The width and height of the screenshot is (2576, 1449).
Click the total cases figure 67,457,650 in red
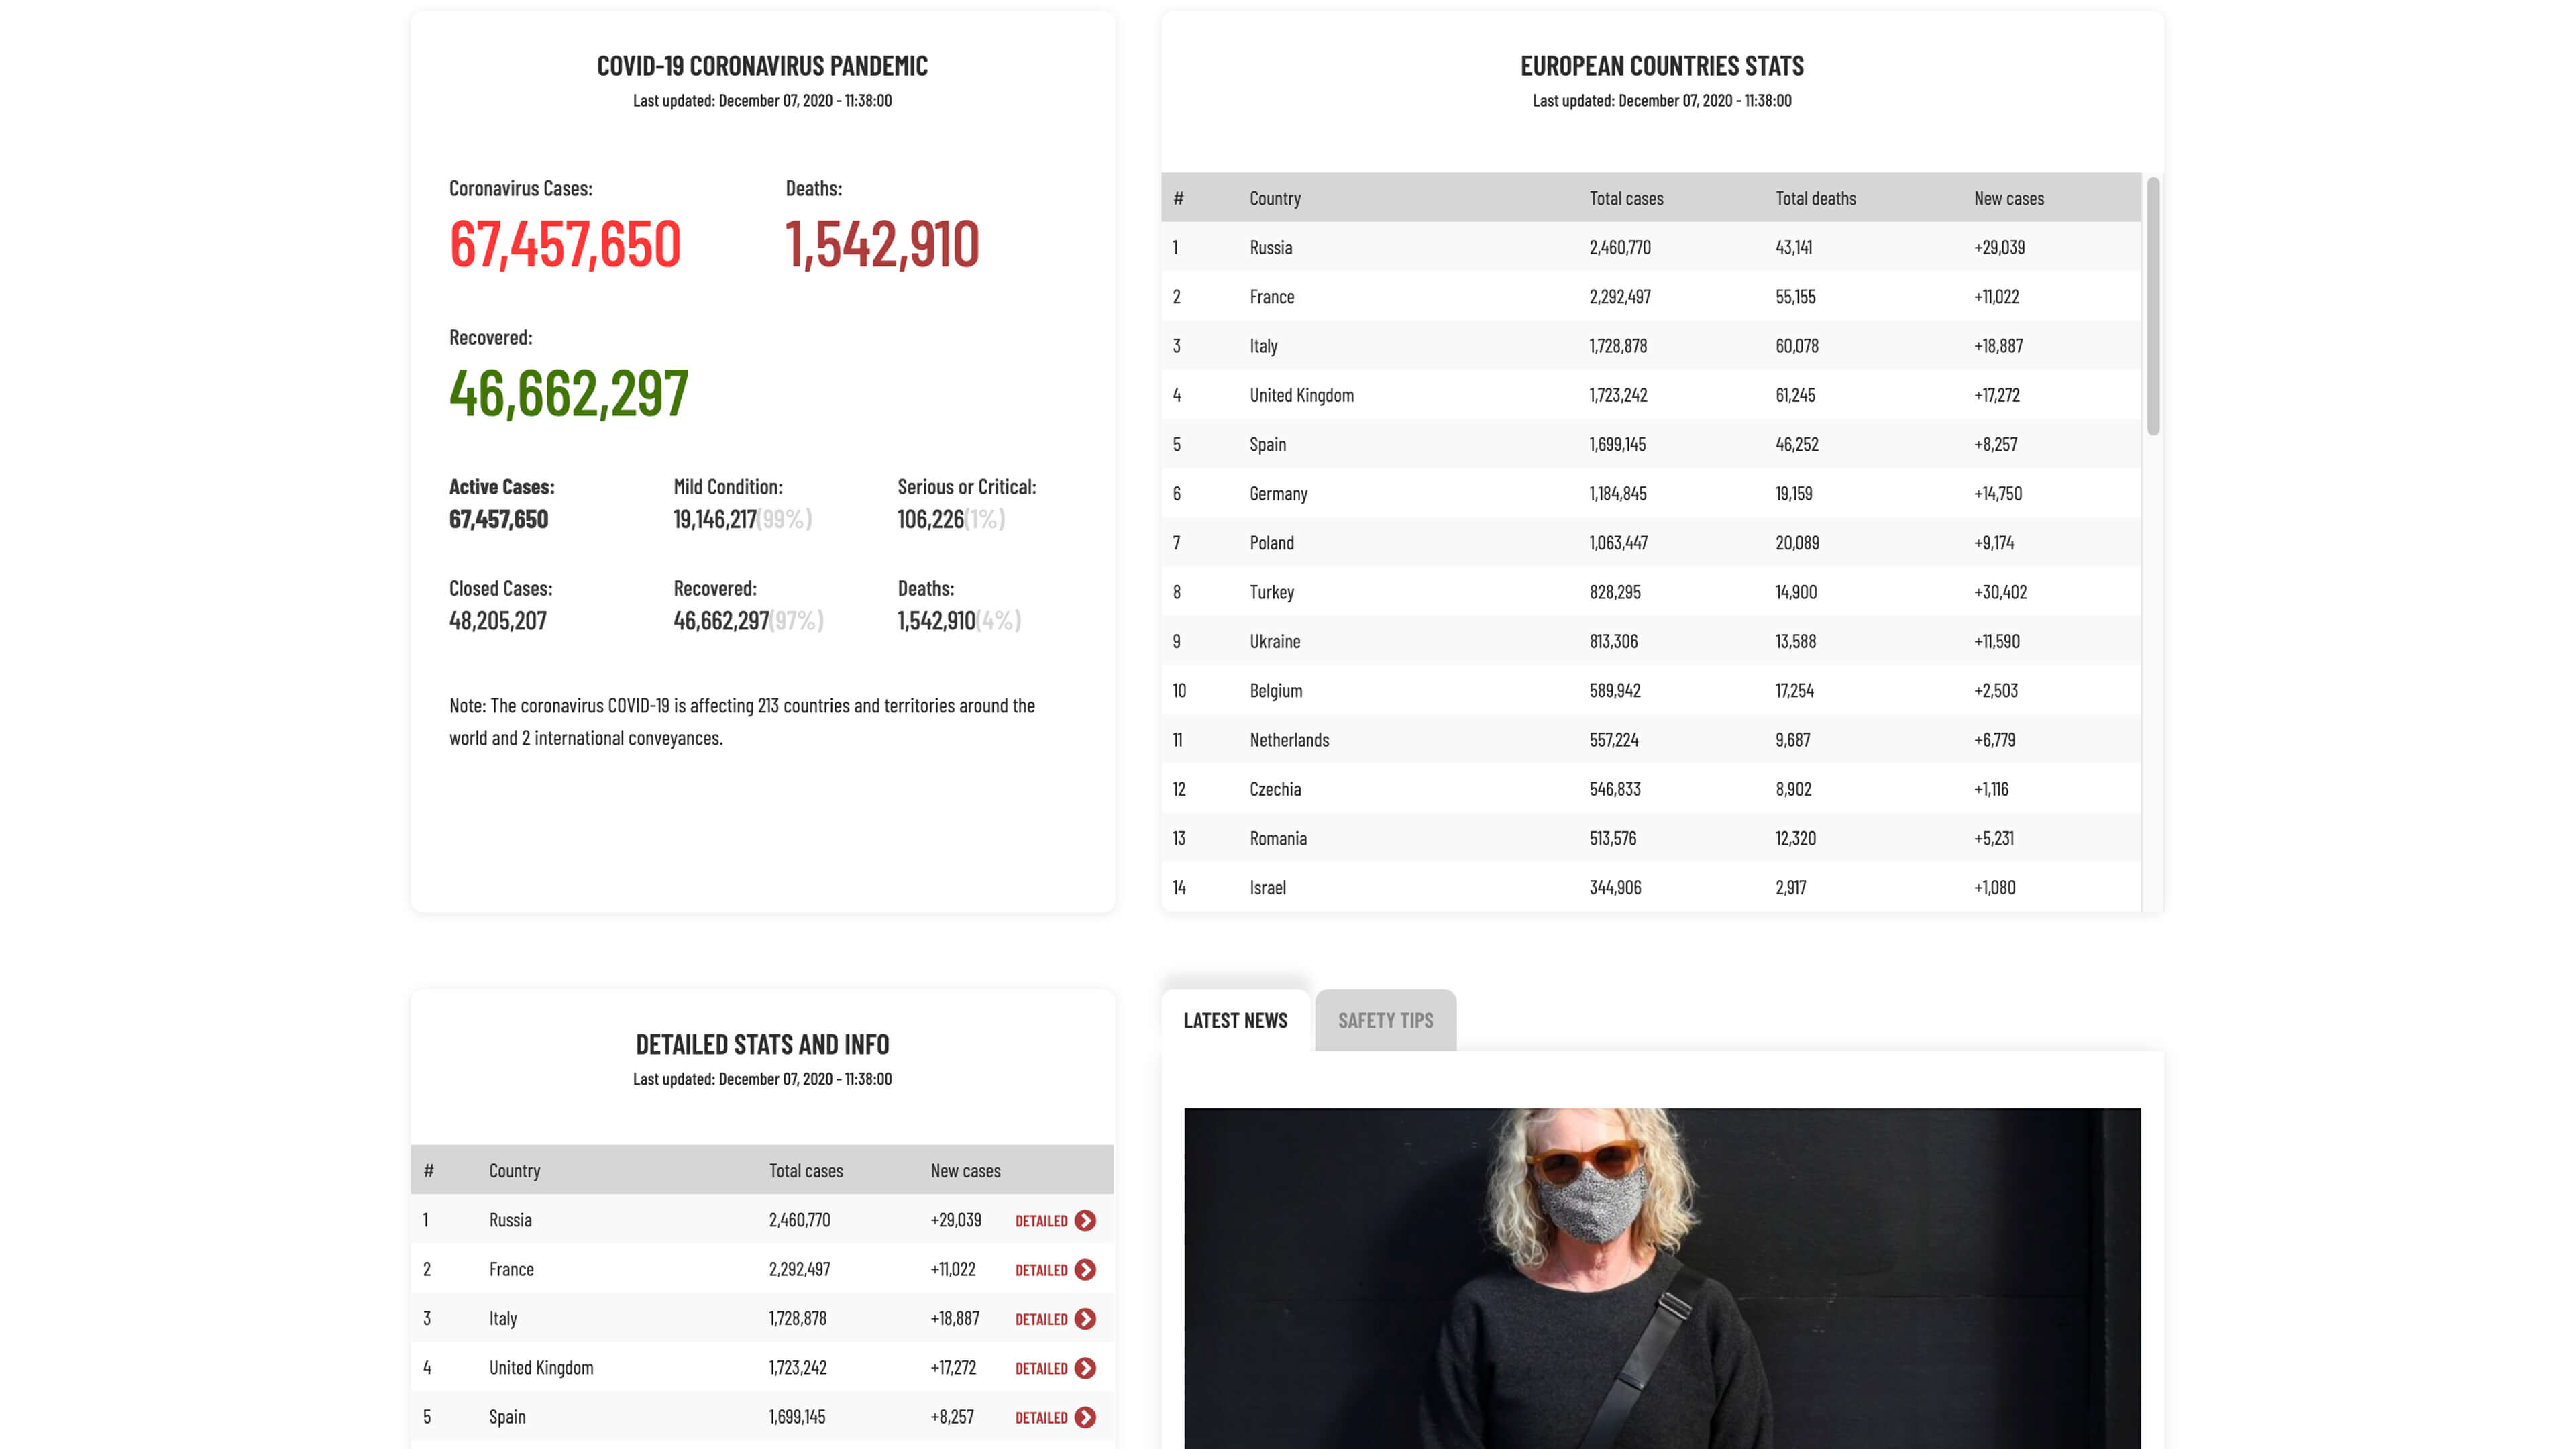pyautogui.click(x=565, y=244)
